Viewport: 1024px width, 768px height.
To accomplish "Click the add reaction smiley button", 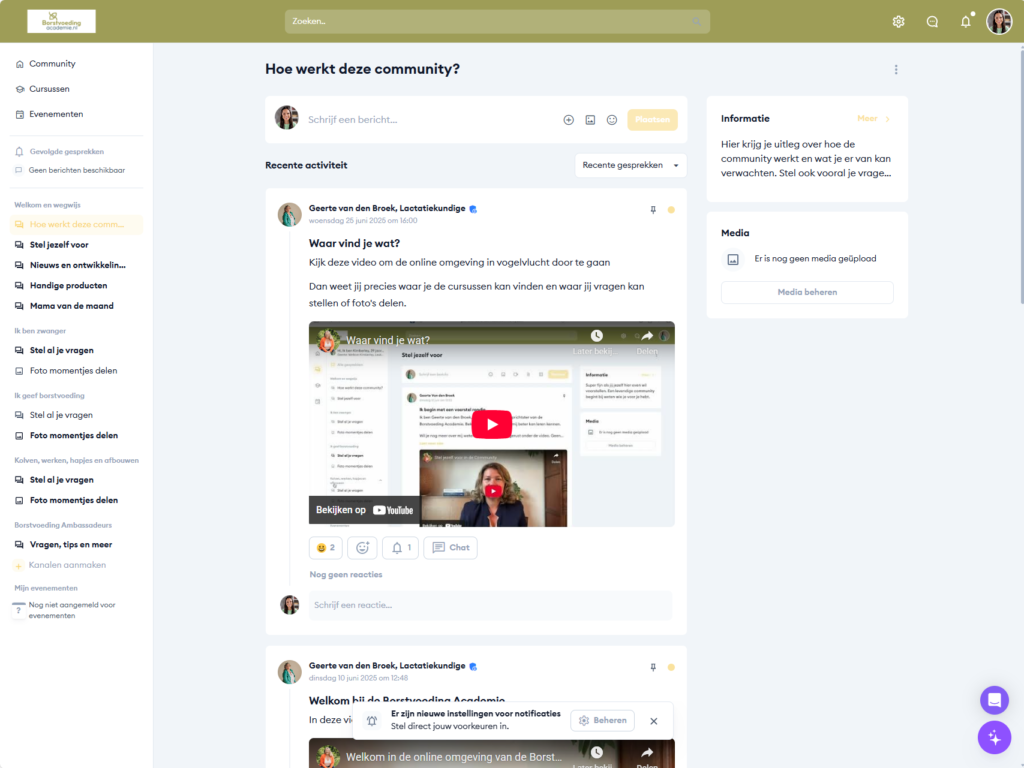I will (x=362, y=548).
